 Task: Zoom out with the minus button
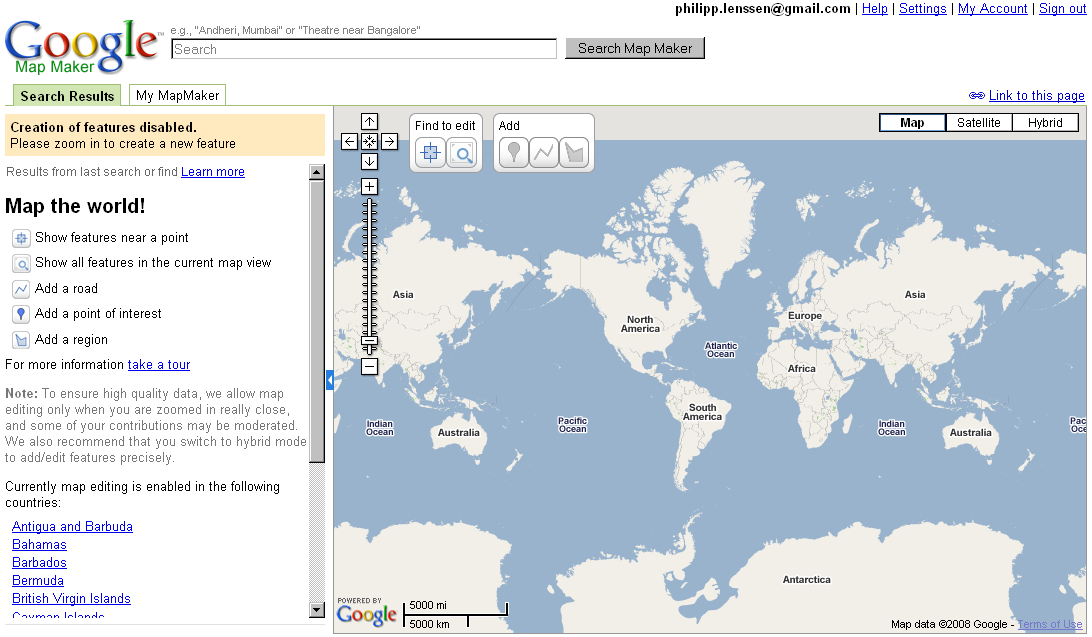pyautogui.click(x=369, y=366)
